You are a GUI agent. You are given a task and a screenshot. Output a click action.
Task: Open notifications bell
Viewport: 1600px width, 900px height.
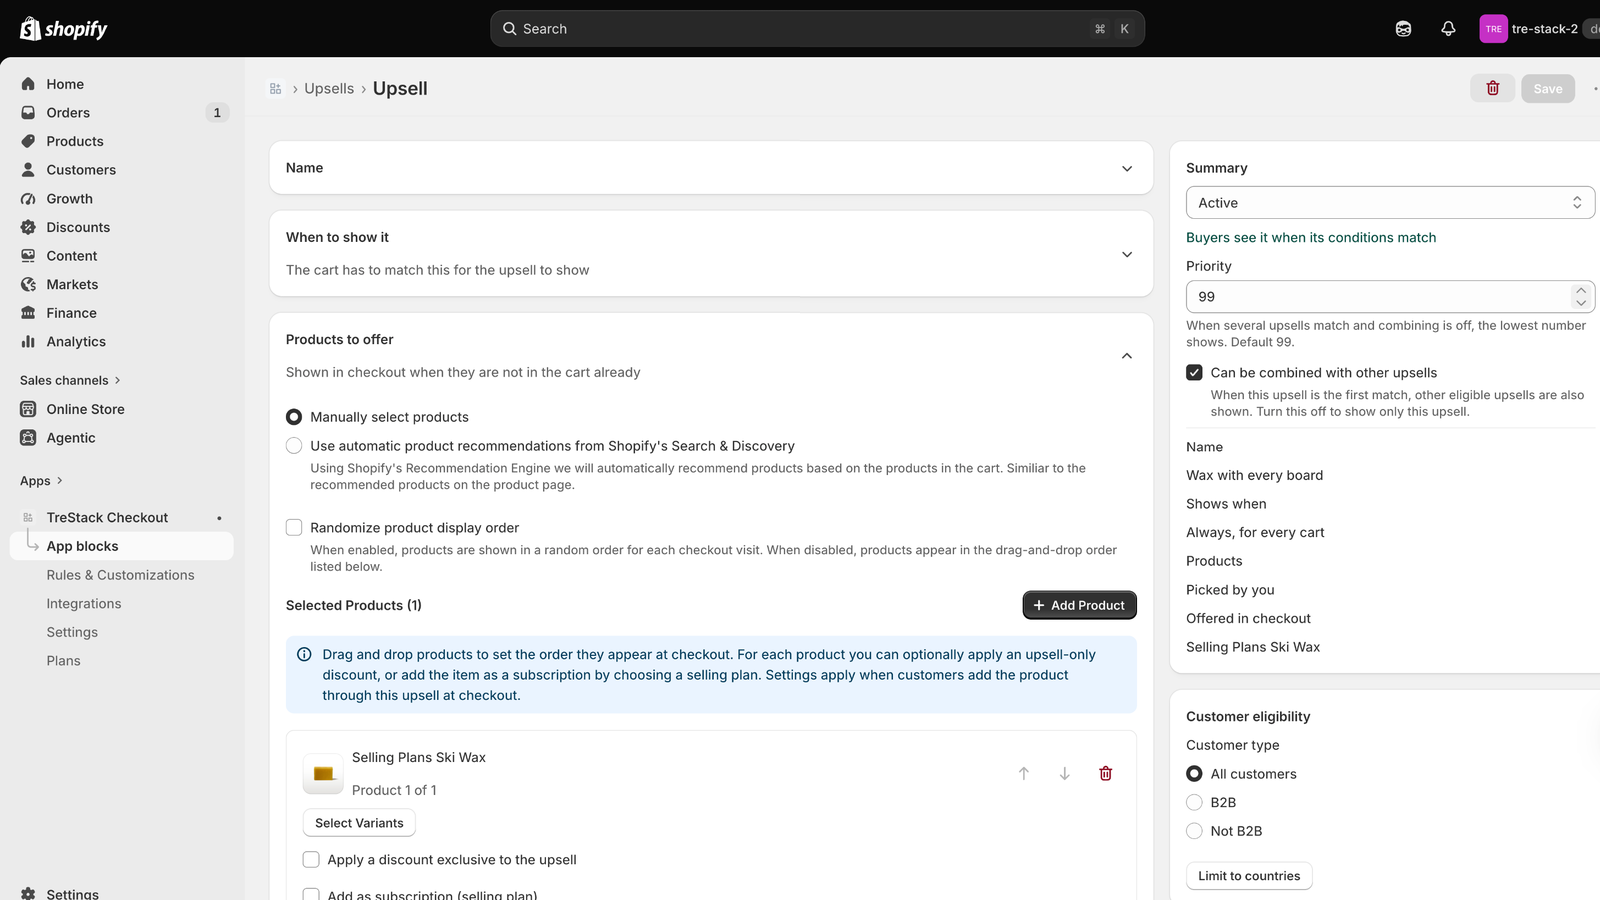point(1448,29)
